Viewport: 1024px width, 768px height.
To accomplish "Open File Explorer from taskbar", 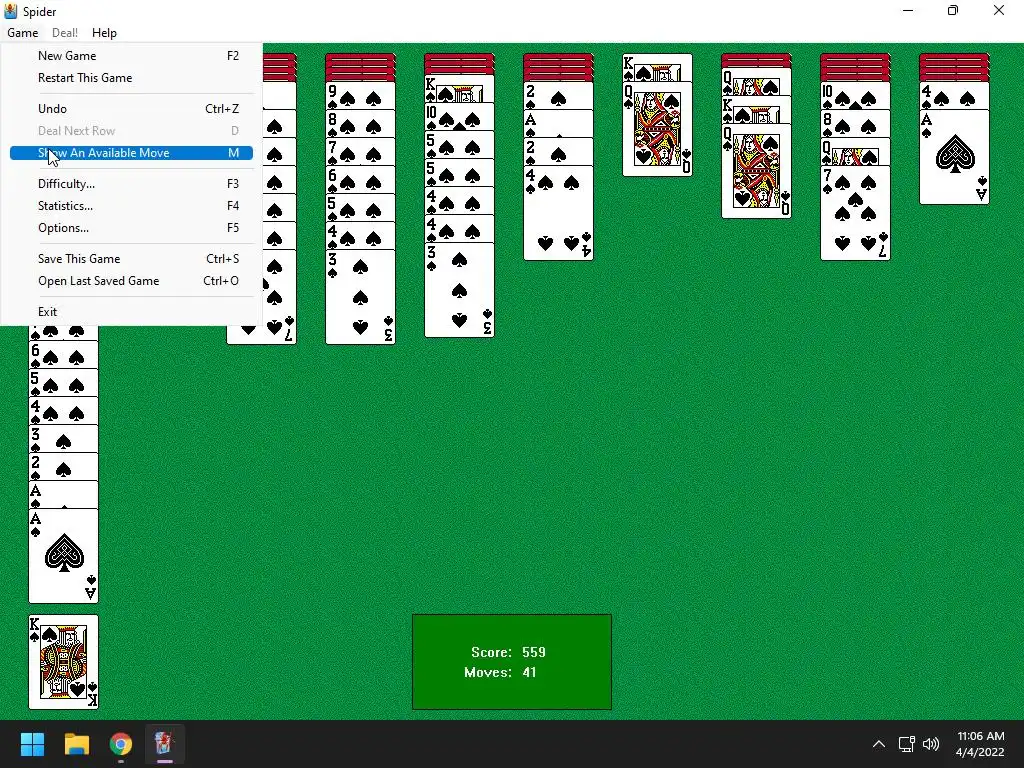I will [x=76, y=744].
